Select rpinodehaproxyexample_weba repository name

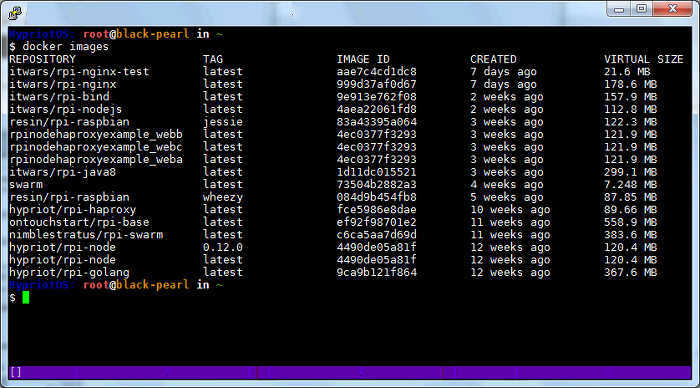pyautogui.click(x=96, y=159)
